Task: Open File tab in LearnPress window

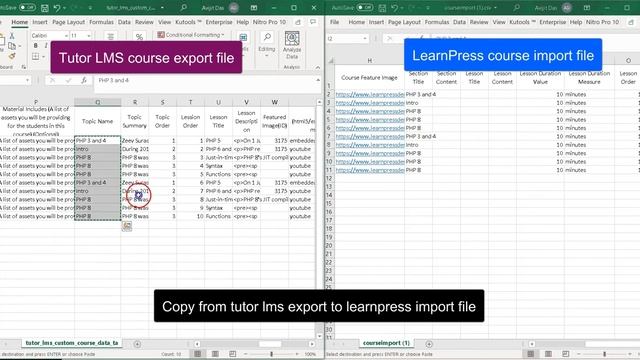Action: coord(334,22)
